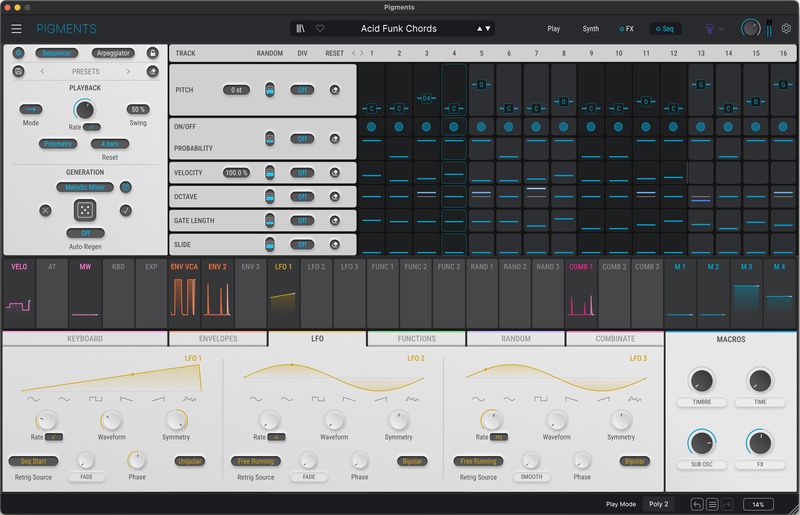Select the ramp-up waveform icon under LFO 3

pyautogui.click(x=603, y=399)
